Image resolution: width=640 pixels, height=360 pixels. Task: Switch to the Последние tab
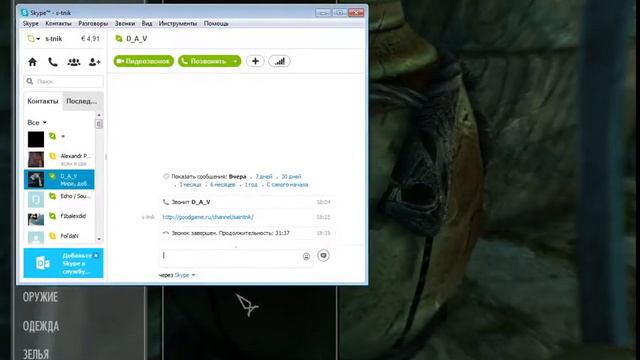coord(82,101)
